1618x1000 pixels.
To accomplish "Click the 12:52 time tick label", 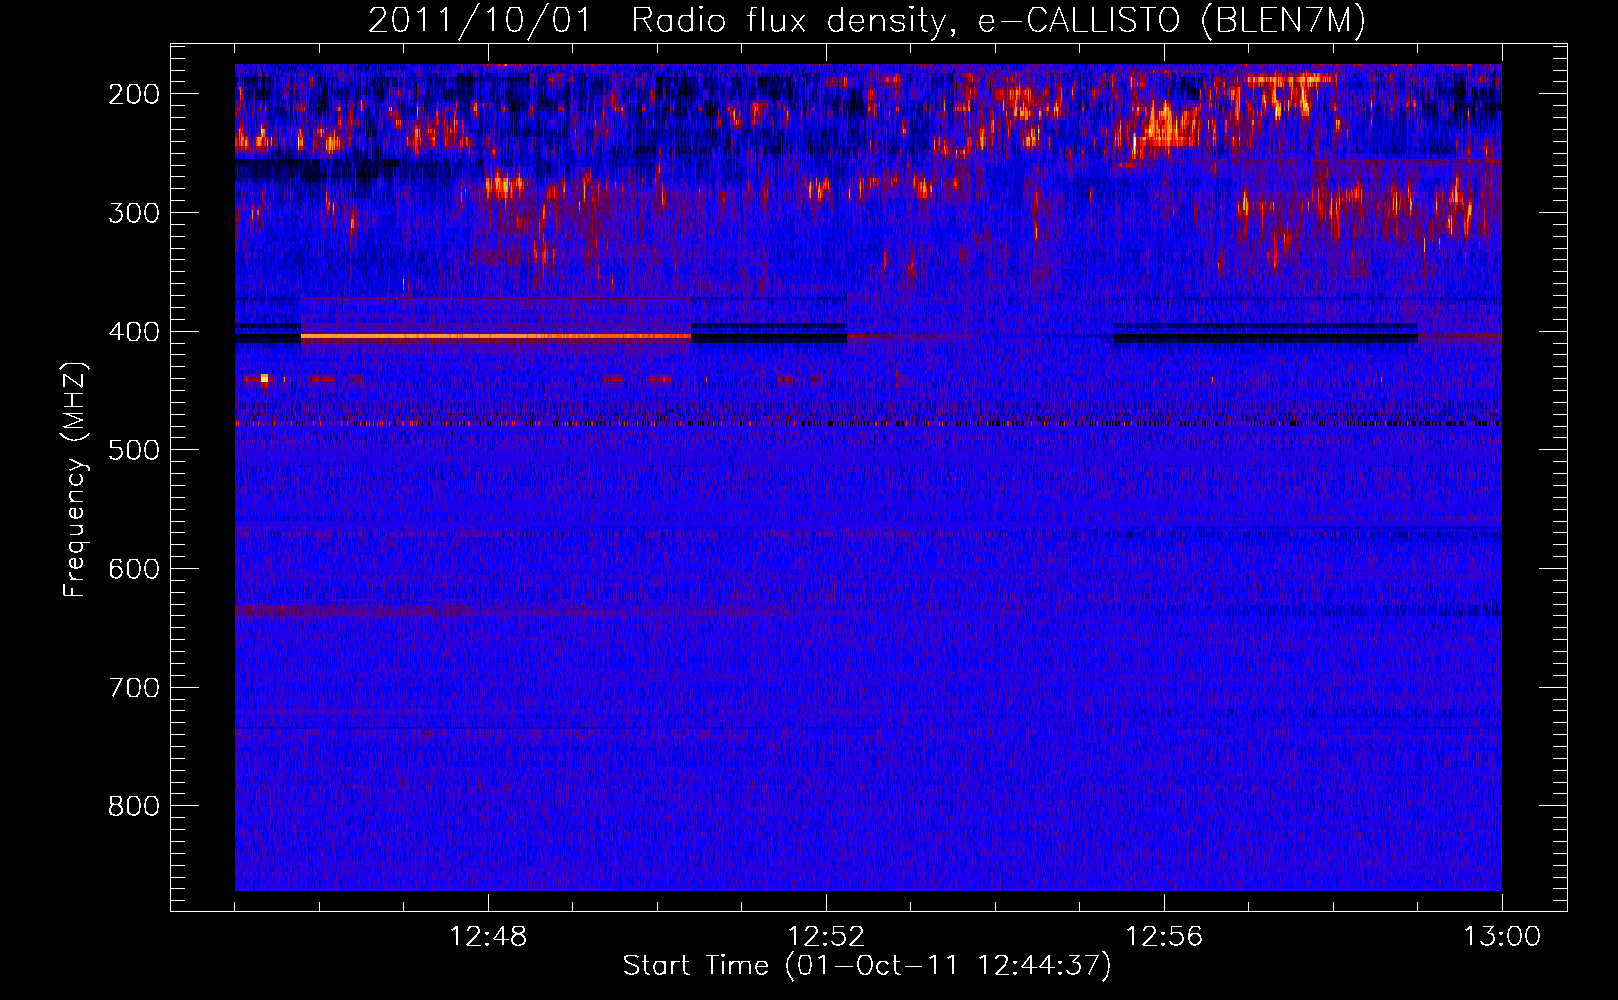I will (x=826, y=937).
